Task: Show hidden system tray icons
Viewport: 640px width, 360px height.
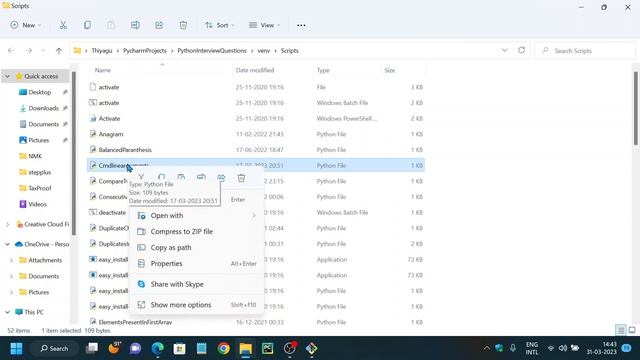Action: point(487,348)
